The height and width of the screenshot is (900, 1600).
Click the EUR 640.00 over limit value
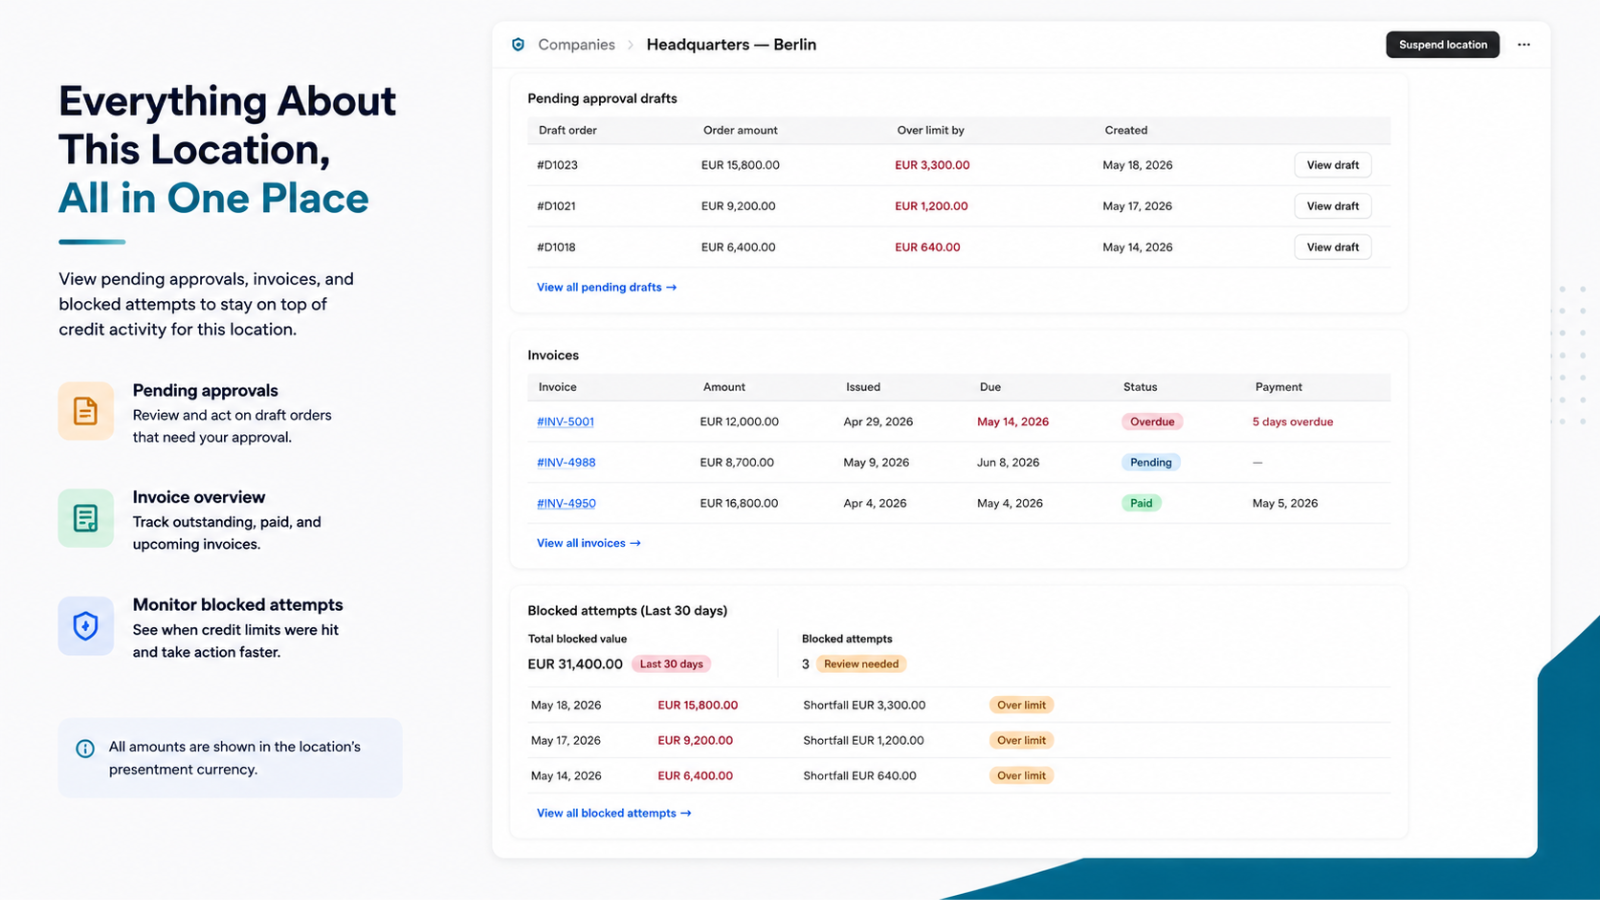927,247
